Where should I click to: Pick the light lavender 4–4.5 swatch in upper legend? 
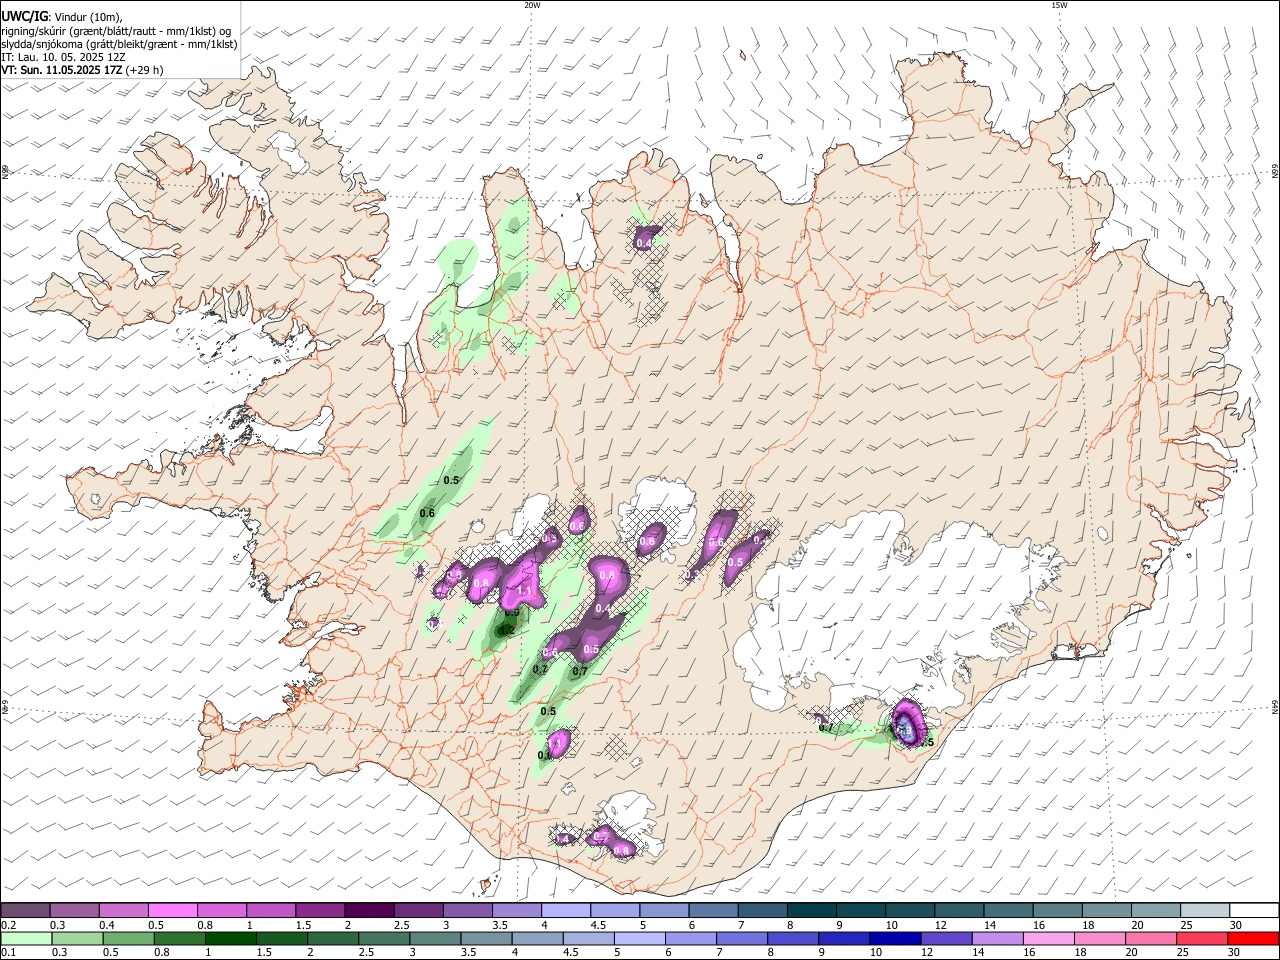coord(564,910)
